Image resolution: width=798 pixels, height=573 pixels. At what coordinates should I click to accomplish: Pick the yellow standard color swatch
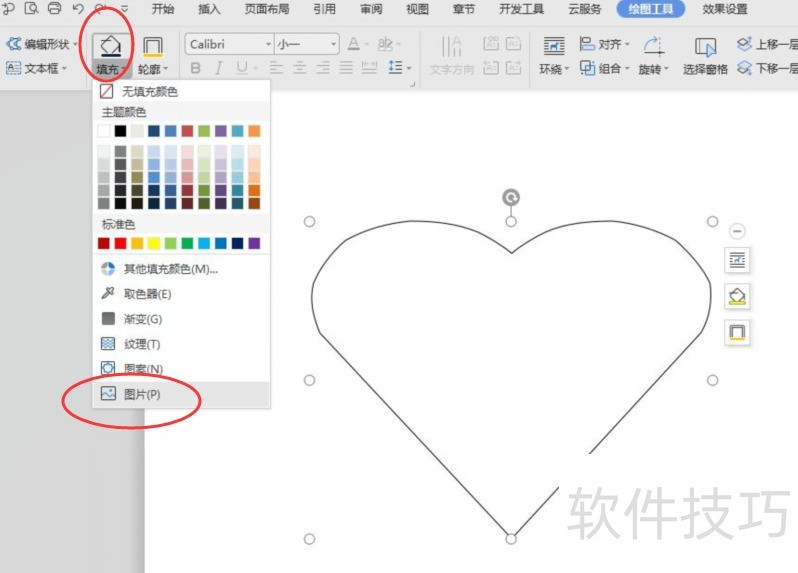(154, 243)
